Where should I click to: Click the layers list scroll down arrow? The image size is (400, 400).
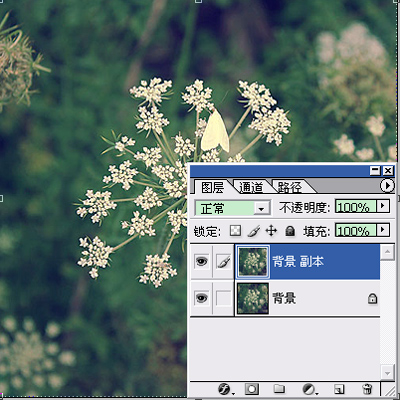387,372
